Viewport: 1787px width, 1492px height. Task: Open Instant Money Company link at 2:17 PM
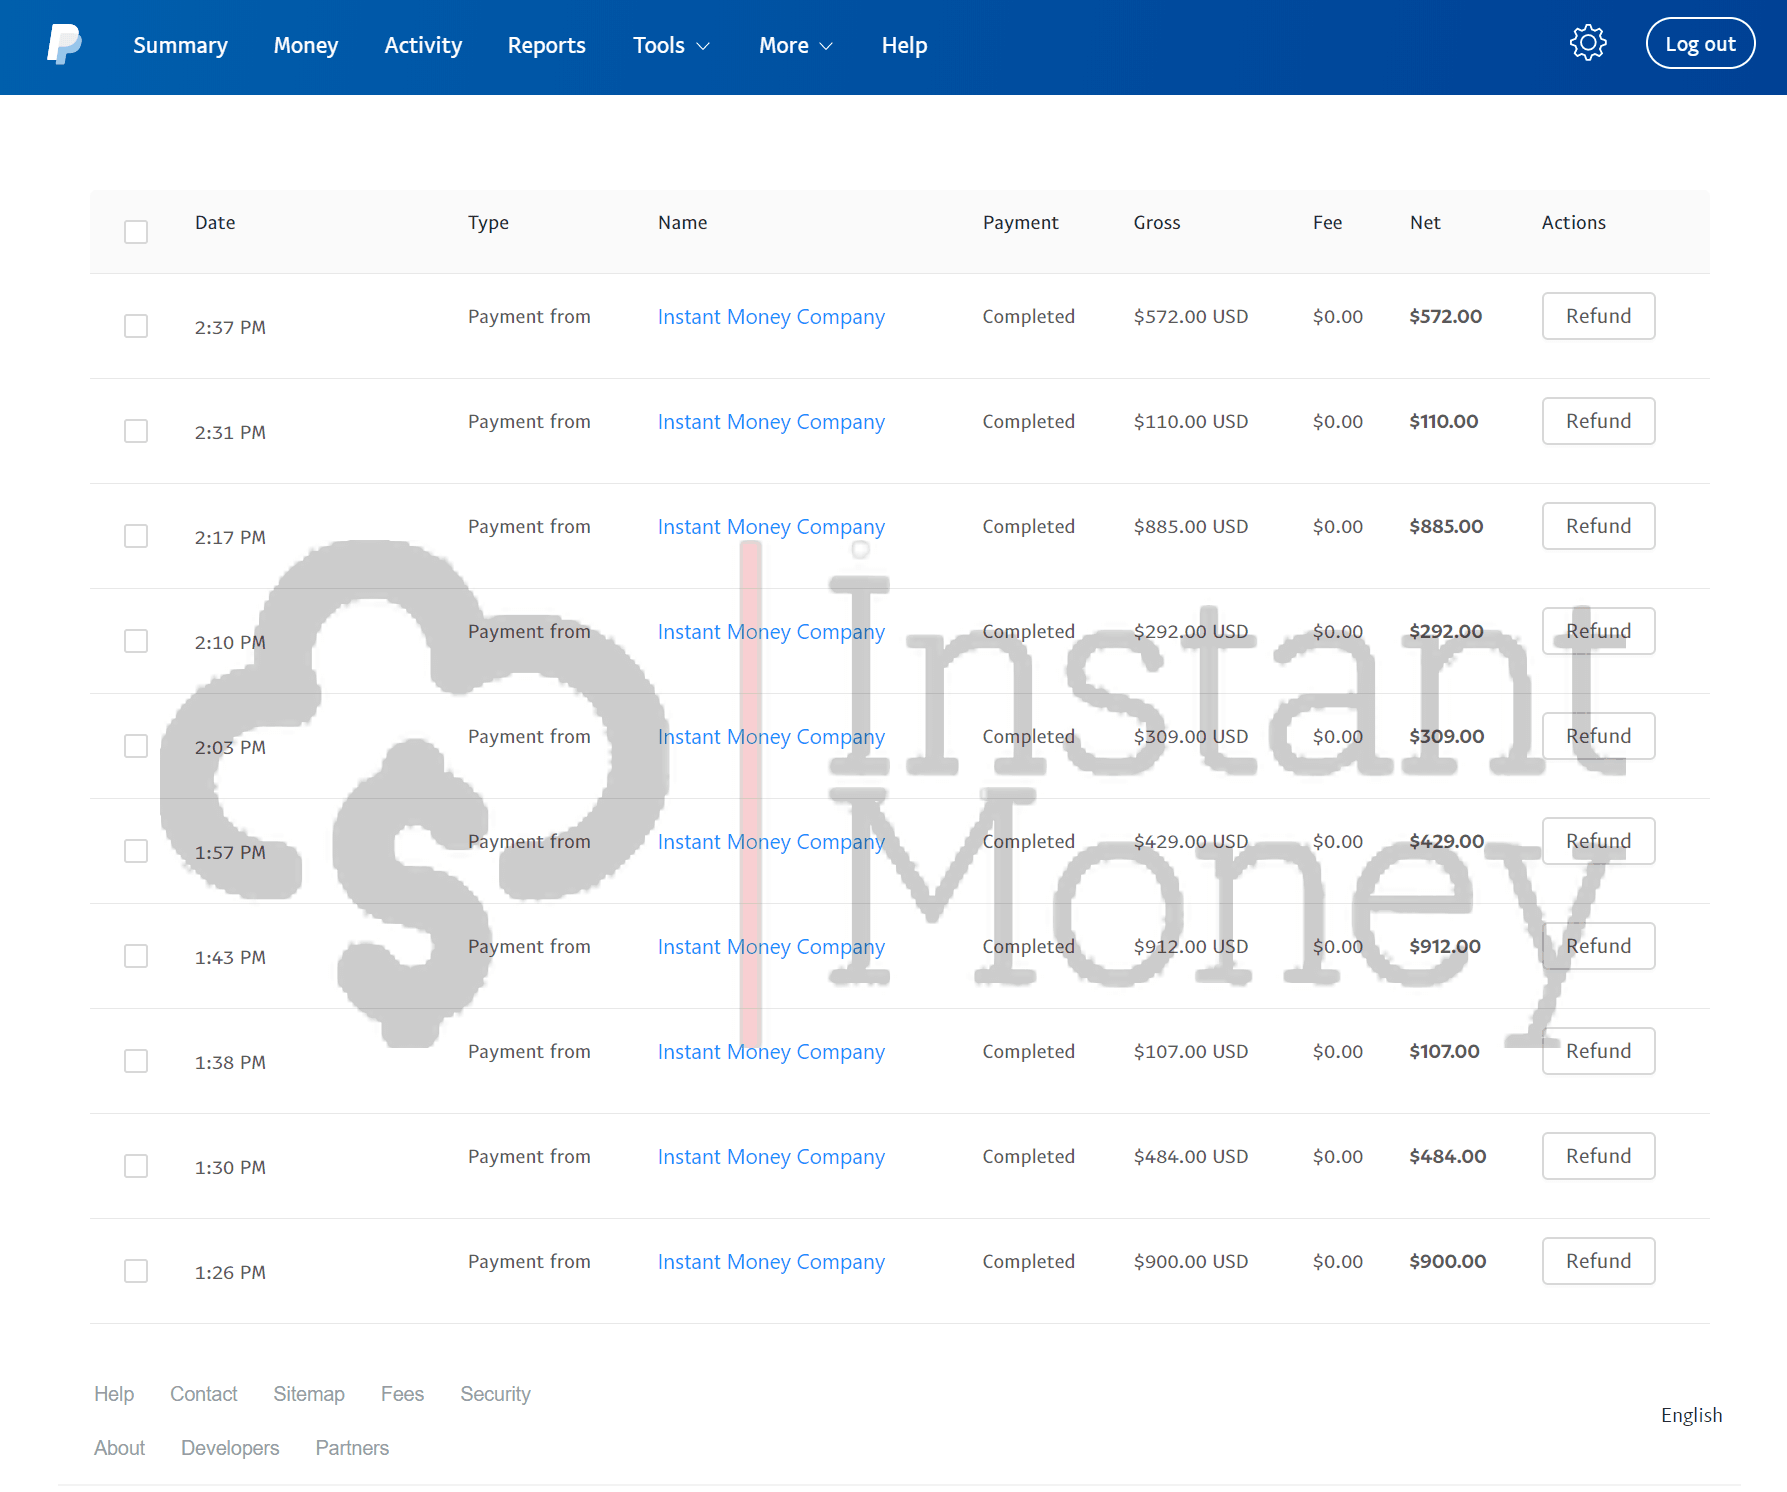[x=771, y=527]
